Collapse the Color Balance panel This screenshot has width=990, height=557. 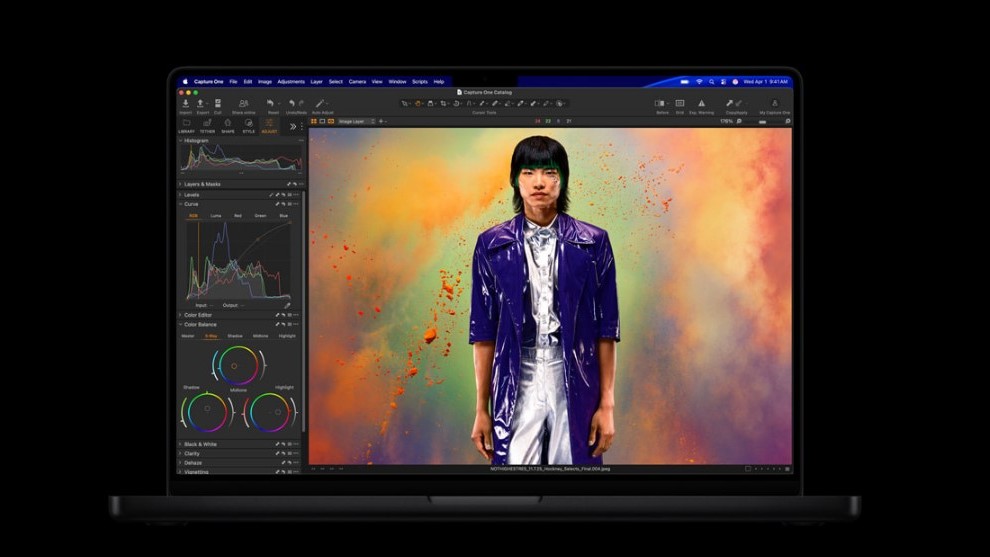181,325
